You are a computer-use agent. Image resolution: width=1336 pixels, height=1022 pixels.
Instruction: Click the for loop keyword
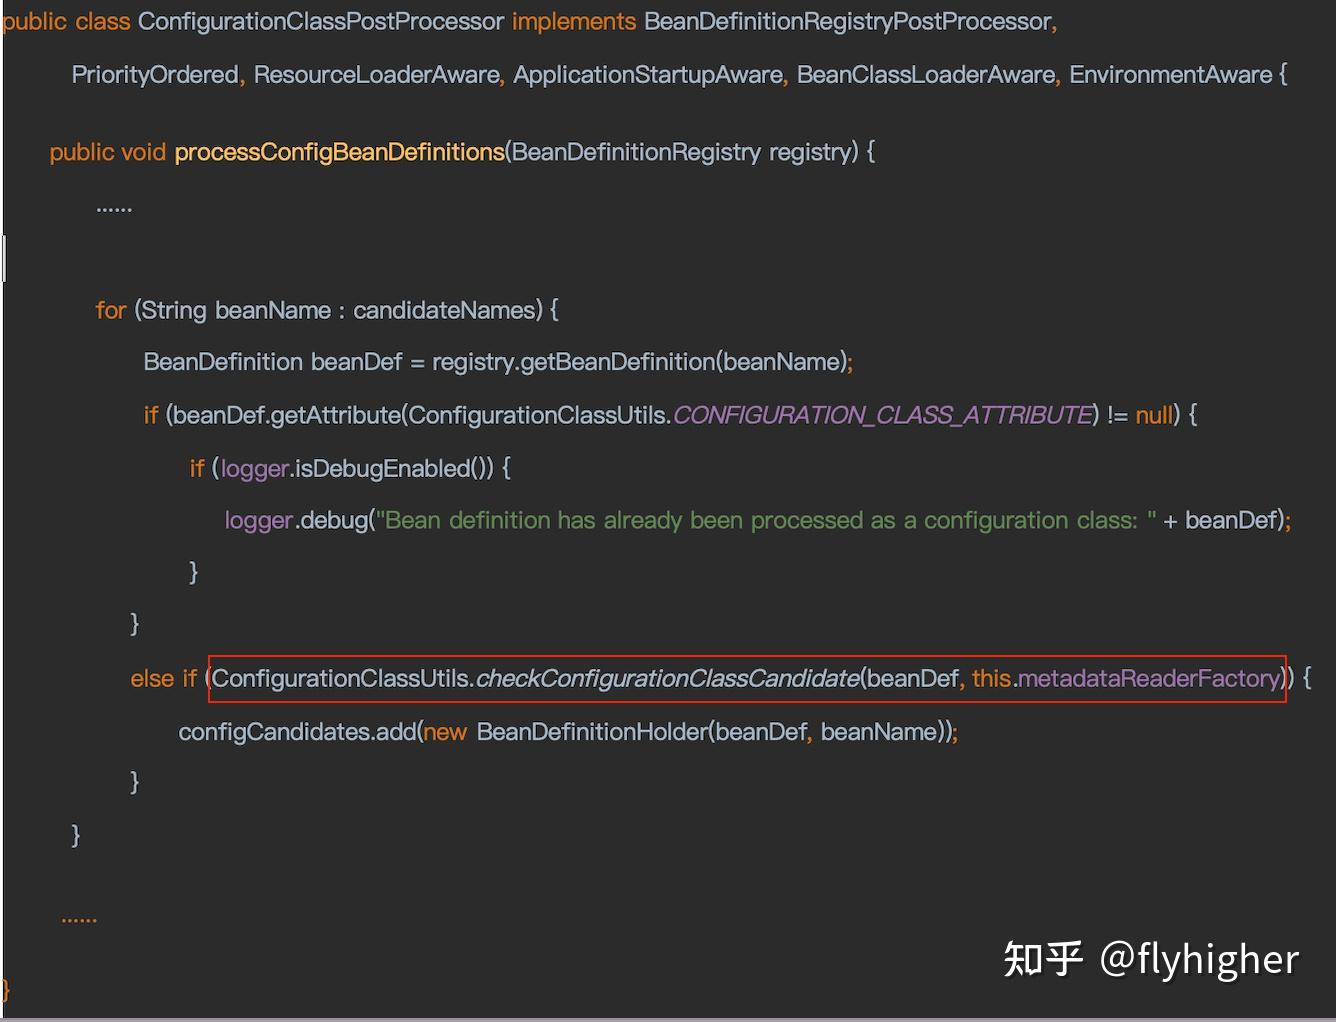point(111,311)
